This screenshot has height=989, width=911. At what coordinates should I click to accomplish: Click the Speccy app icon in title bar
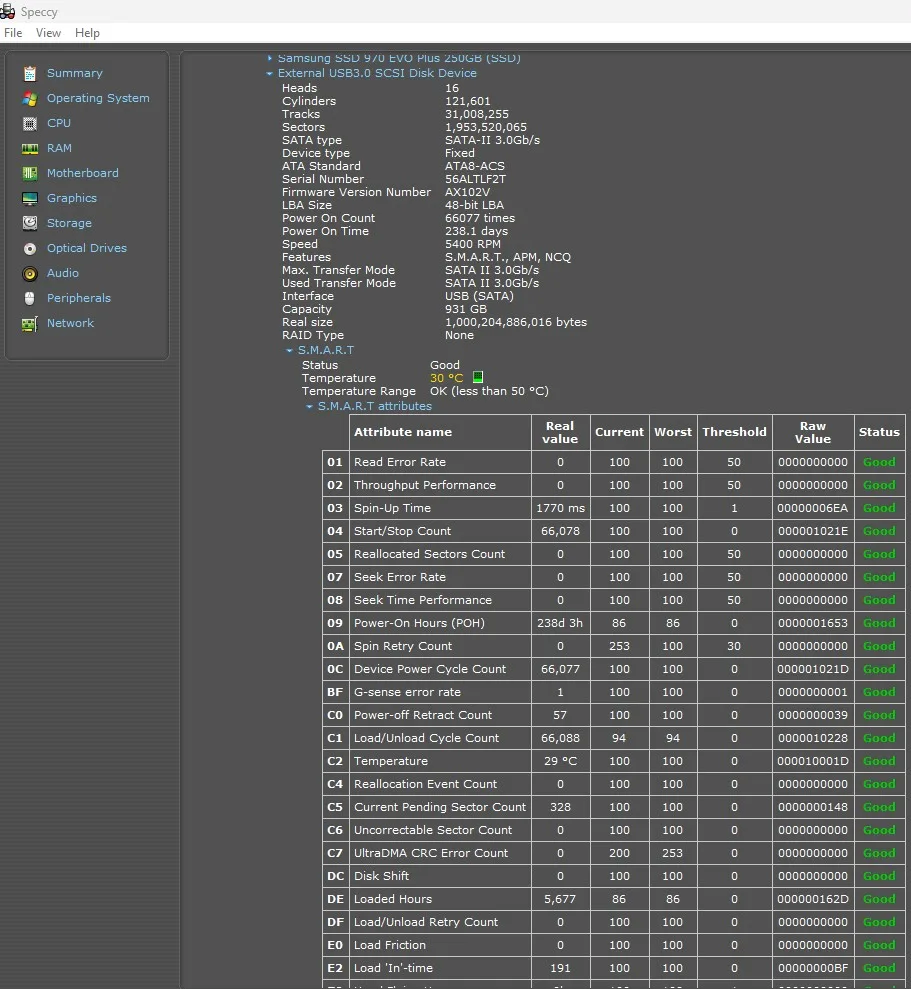[x=8, y=11]
